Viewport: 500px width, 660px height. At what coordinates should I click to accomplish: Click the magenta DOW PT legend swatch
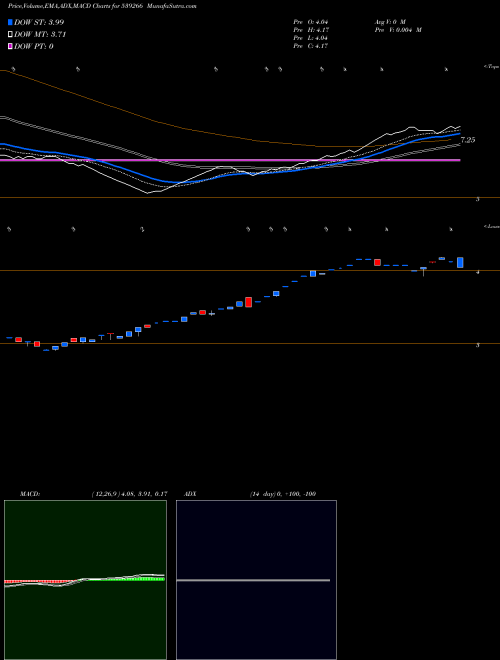point(10,46)
